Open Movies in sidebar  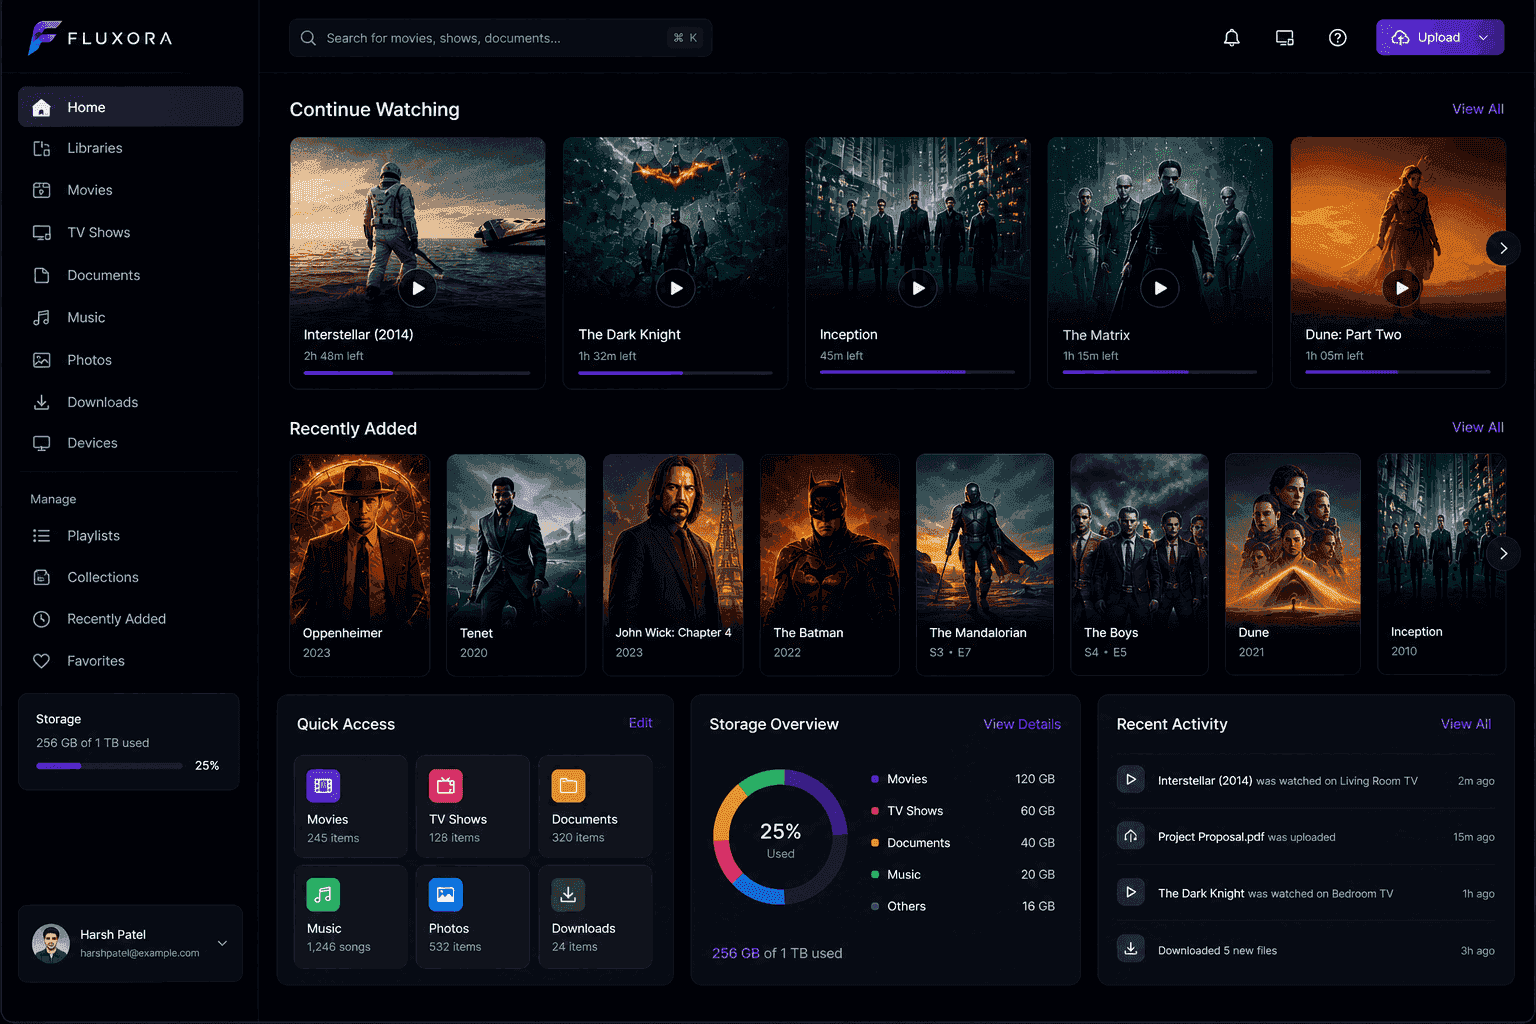[130, 190]
